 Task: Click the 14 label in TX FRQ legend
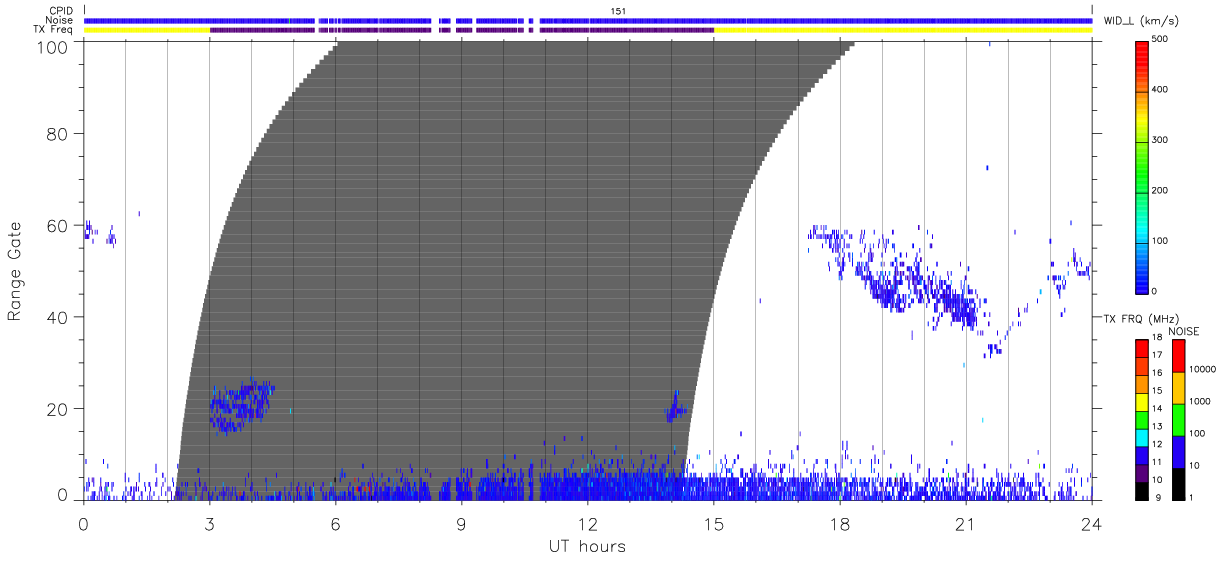(x=1159, y=409)
